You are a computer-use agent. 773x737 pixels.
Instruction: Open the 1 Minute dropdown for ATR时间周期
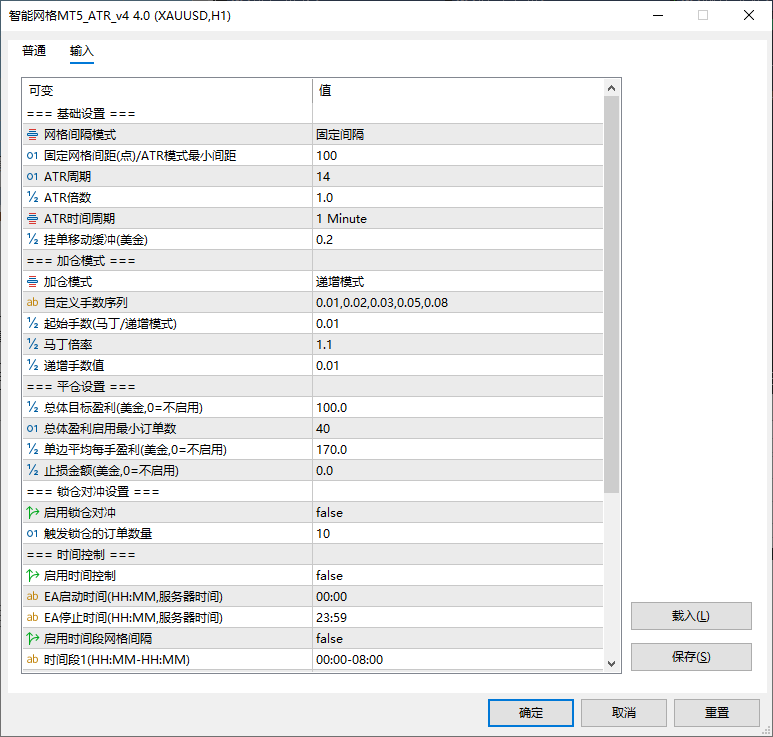(x=458, y=218)
